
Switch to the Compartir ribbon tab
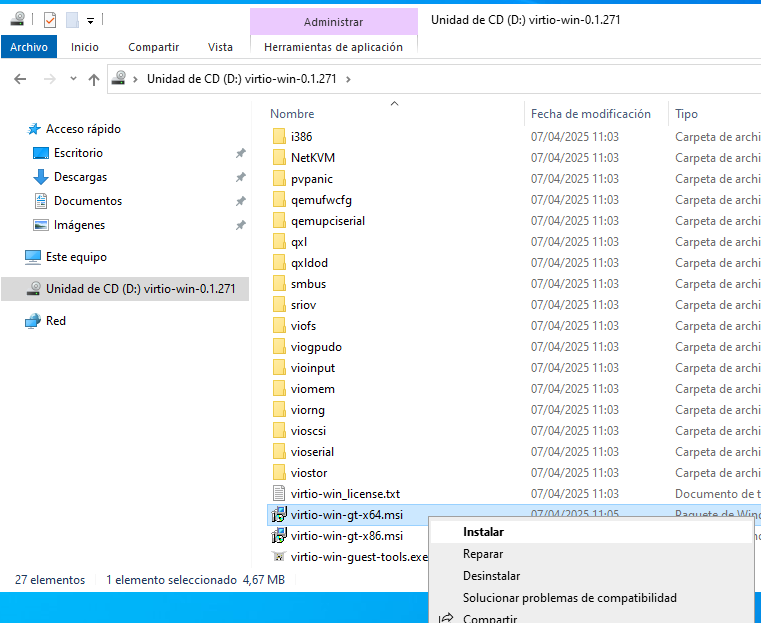153,47
